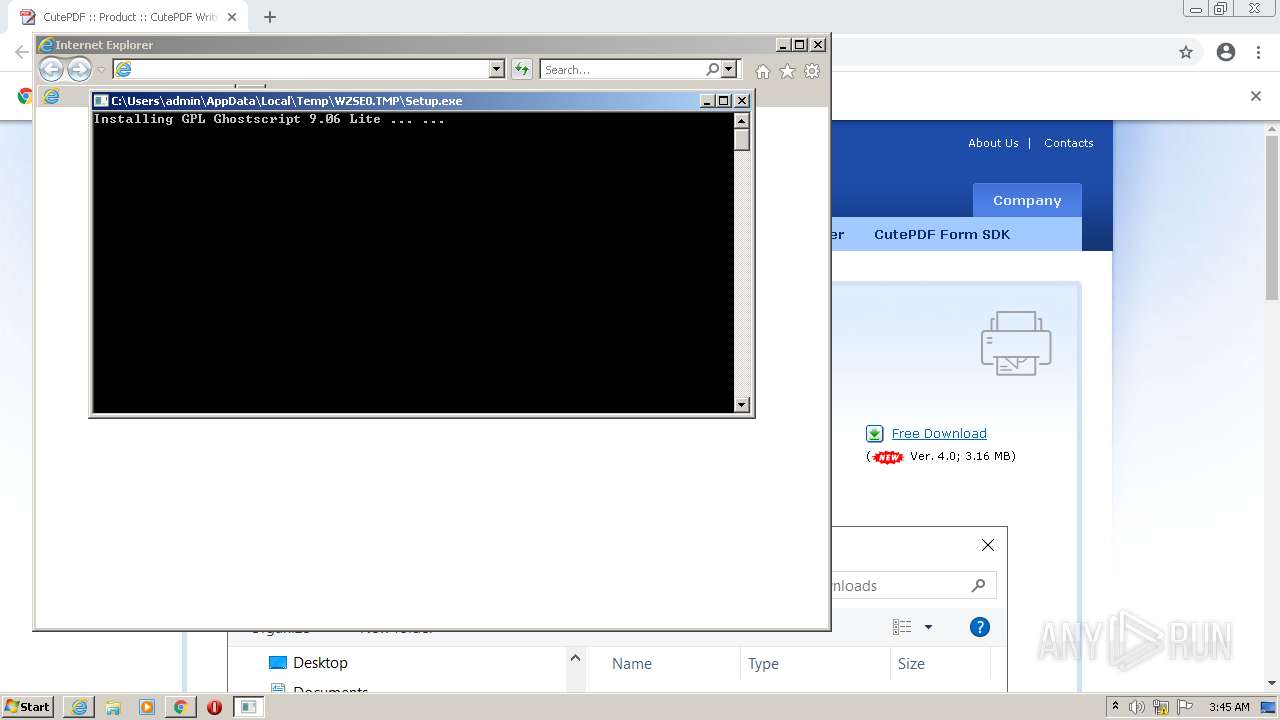Open view options dropdown arrow in file dialog
The image size is (1280, 720).
click(928, 627)
